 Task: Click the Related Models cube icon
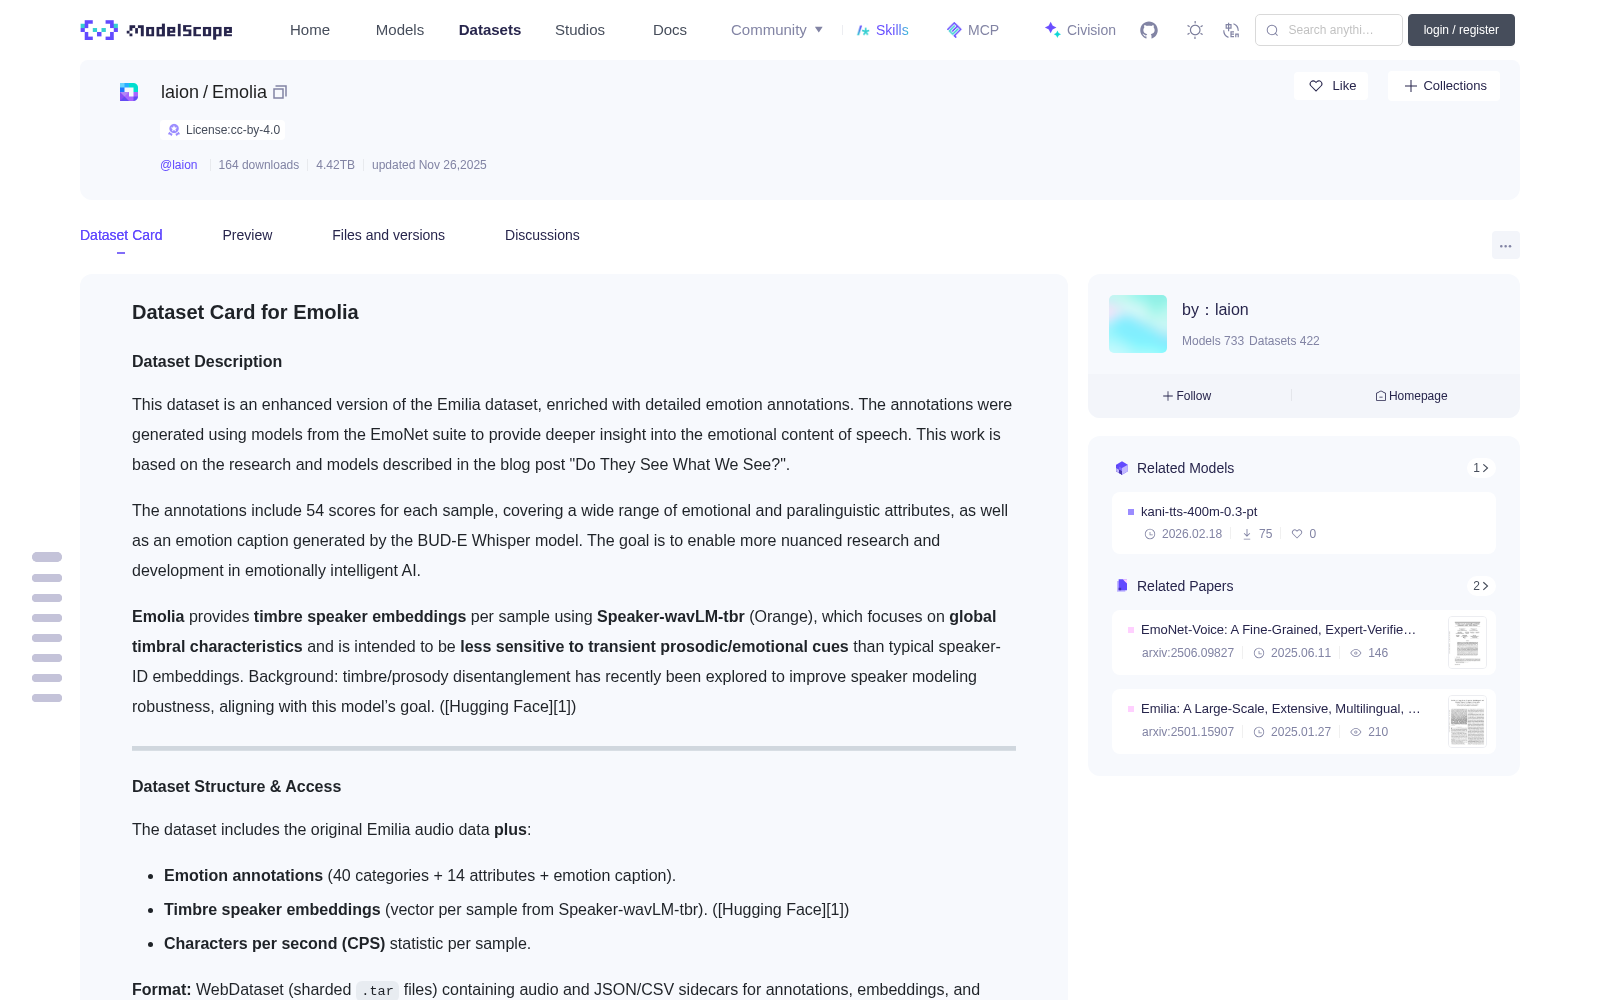(x=1122, y=468)
